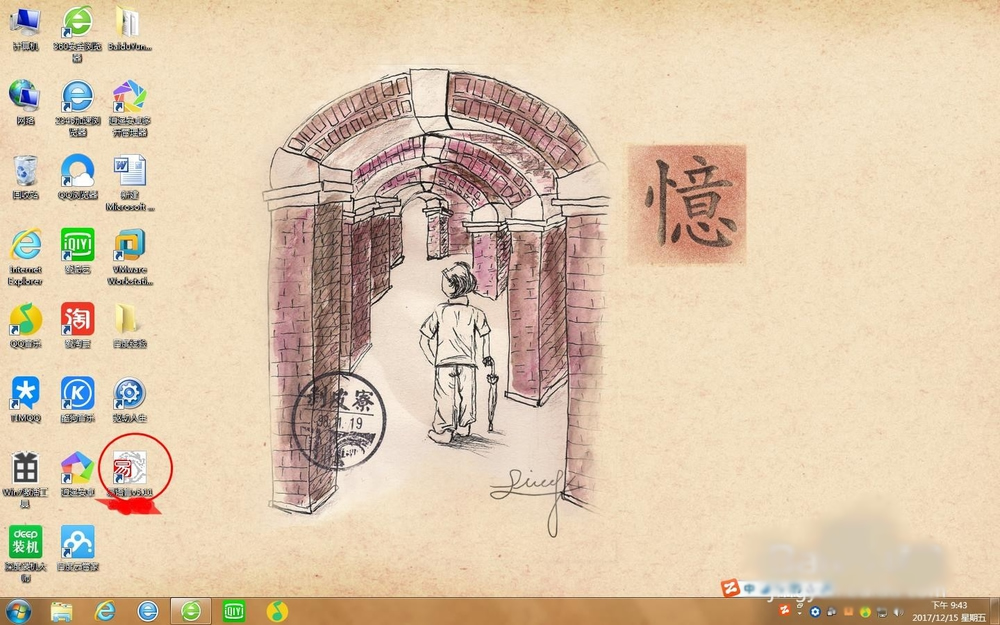1000x625 pixels.
Task: Click the volume speaker tray icon
Action: [898, 611]
